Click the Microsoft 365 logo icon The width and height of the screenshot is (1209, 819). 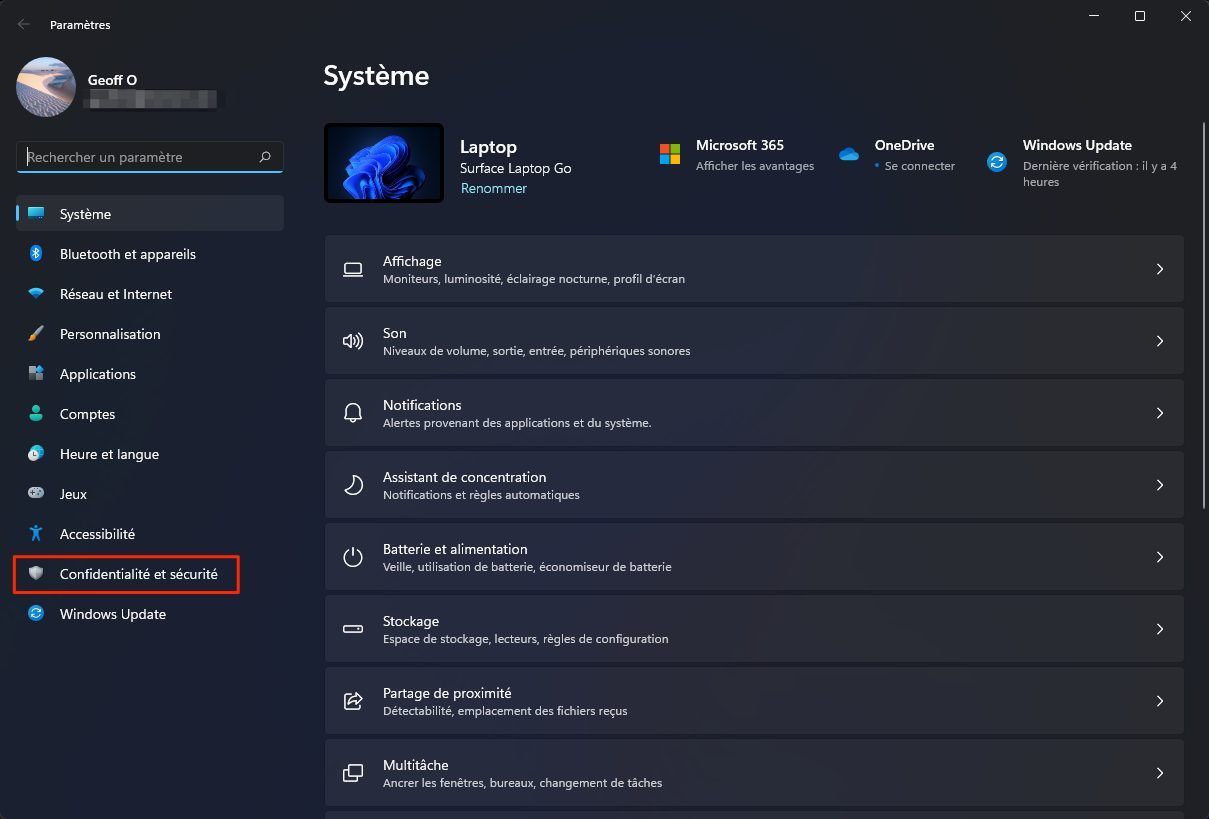tap(669, 154)
